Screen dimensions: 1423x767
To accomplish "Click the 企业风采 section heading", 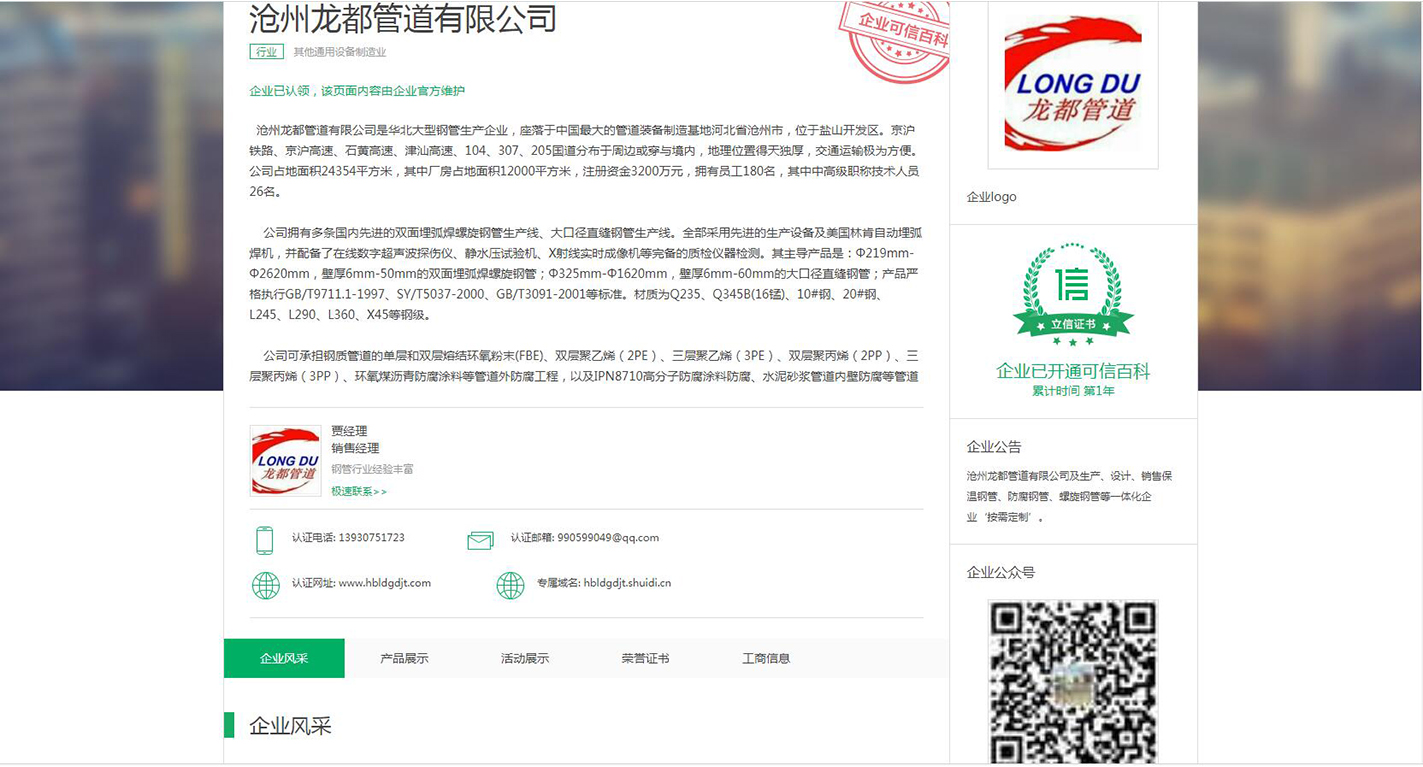I will point(290,726).
